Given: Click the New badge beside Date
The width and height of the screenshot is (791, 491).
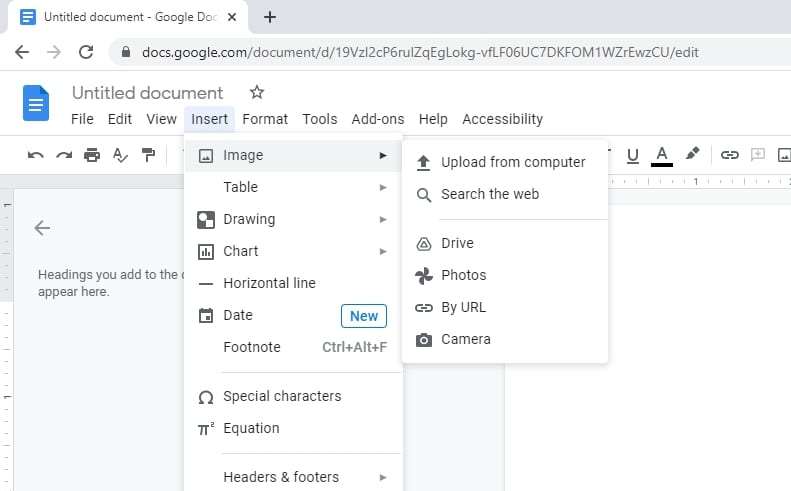Looking at the screenshot, I should pyautogui.click(x=364, y=316).
